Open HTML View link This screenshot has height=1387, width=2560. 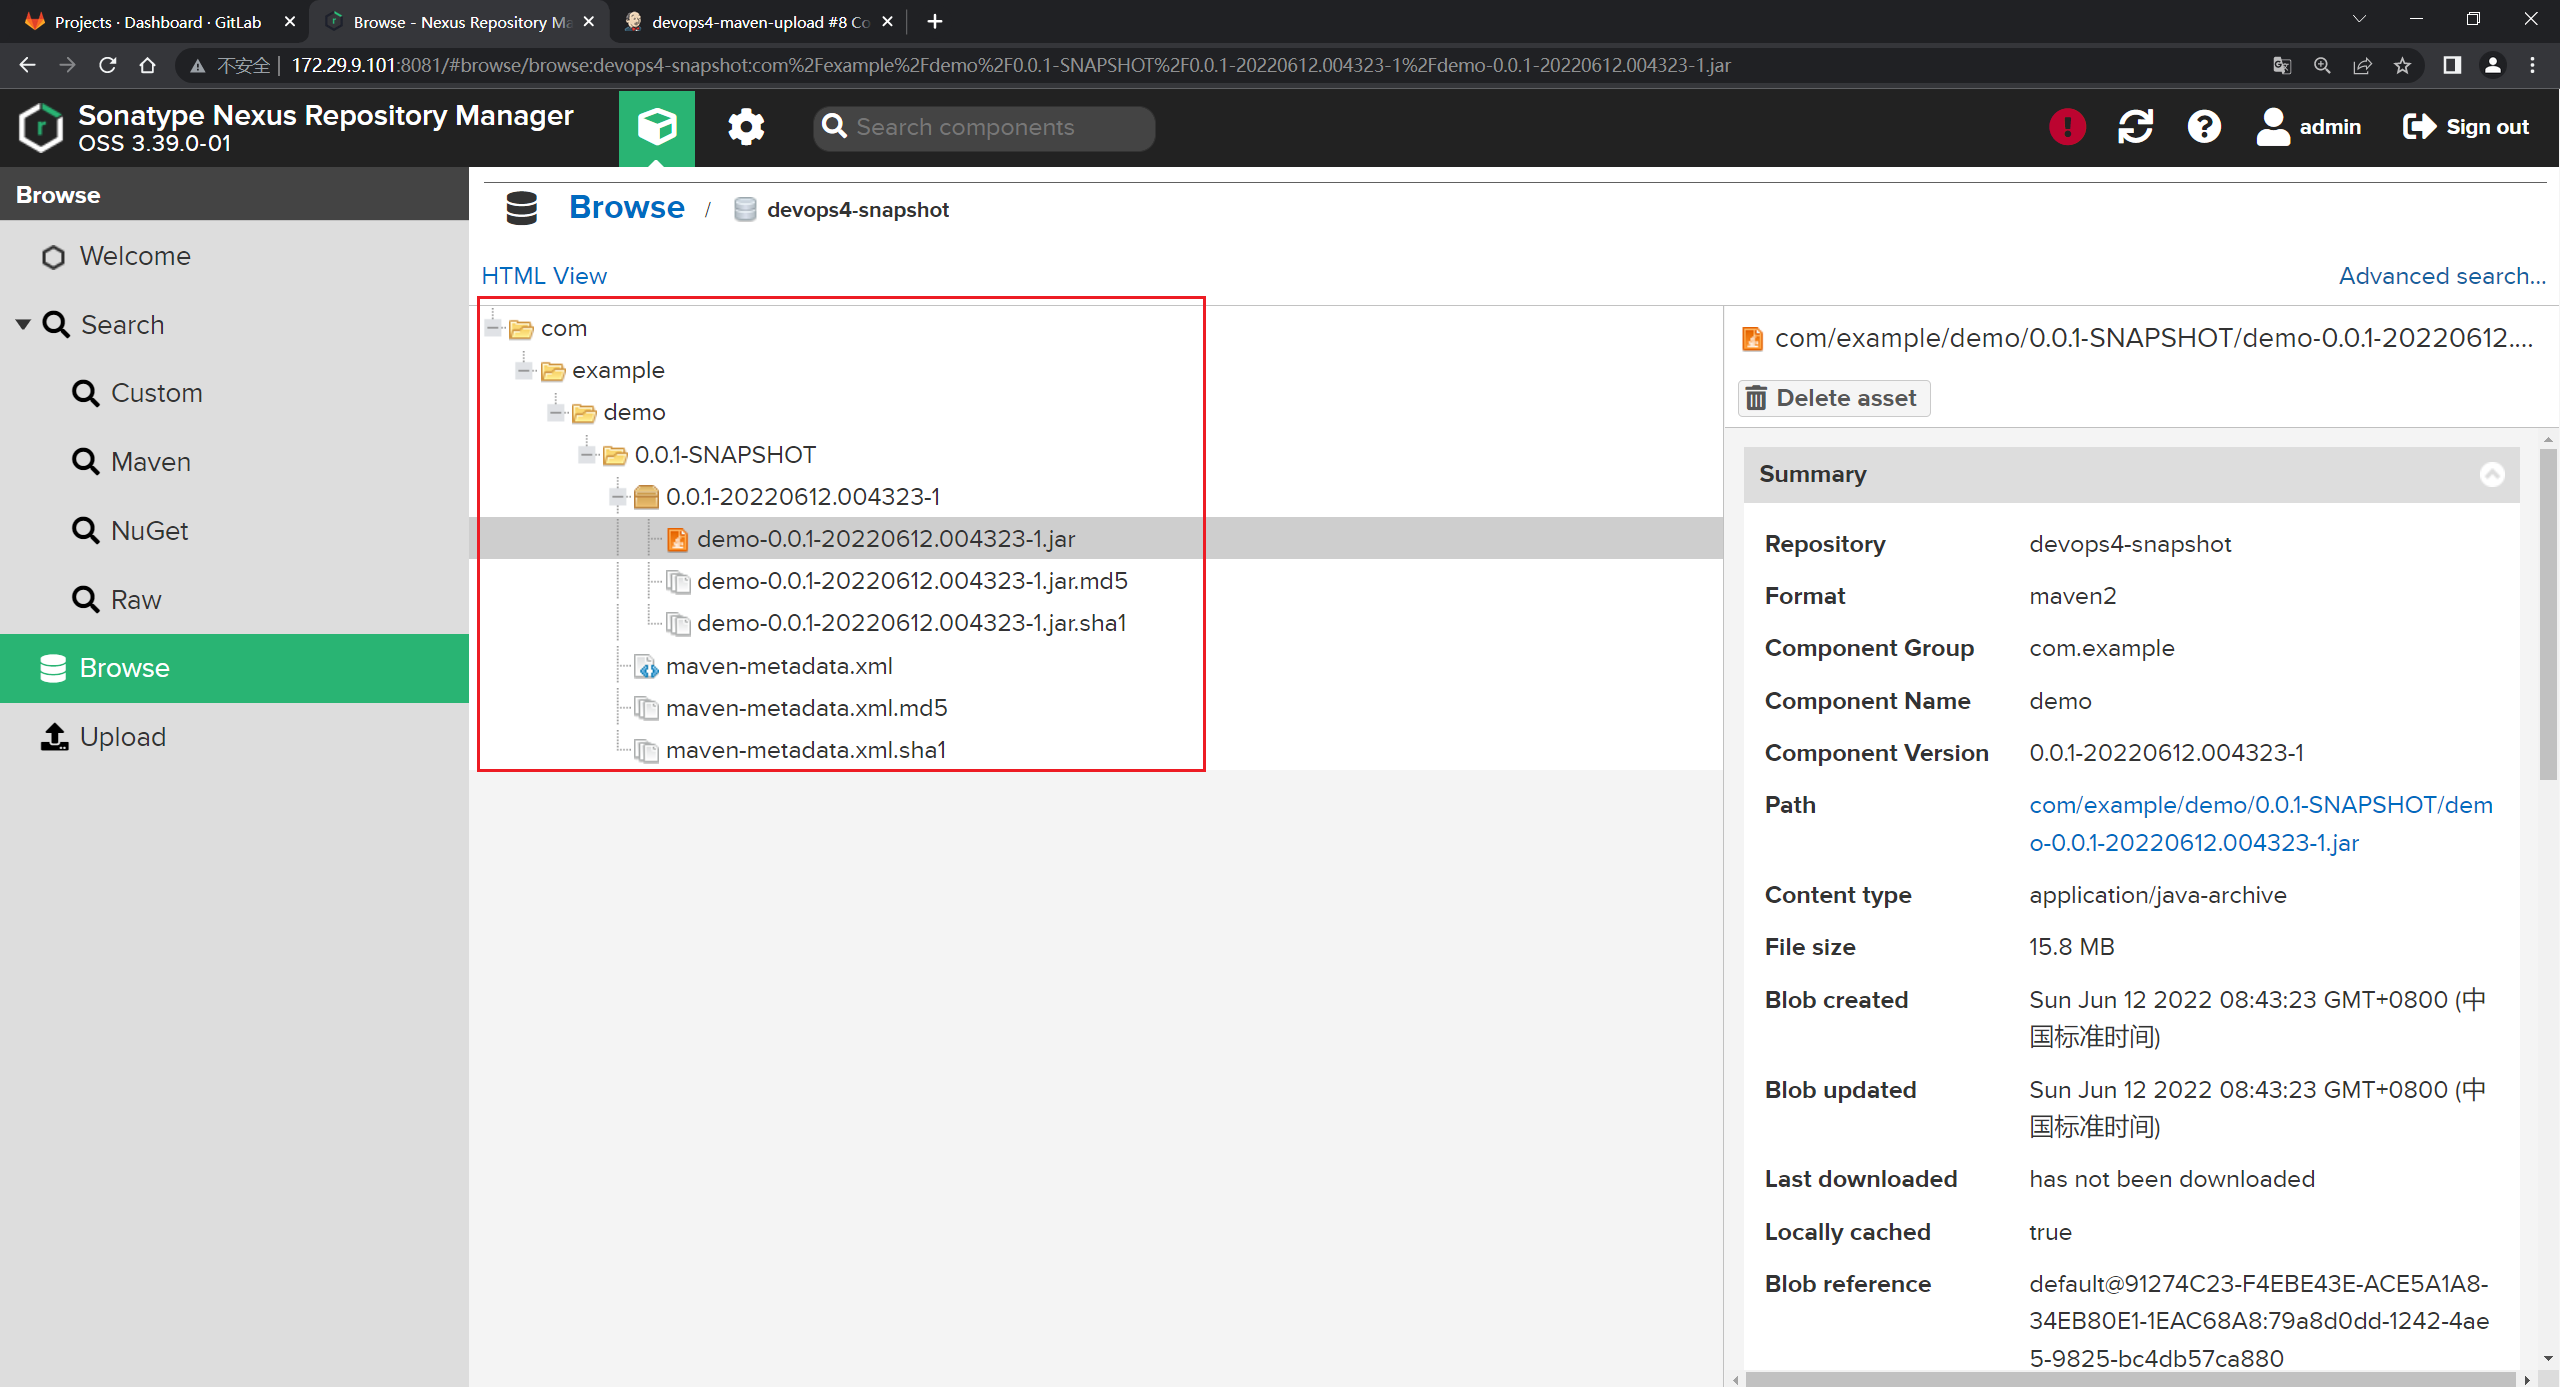[x=544, y=276]
